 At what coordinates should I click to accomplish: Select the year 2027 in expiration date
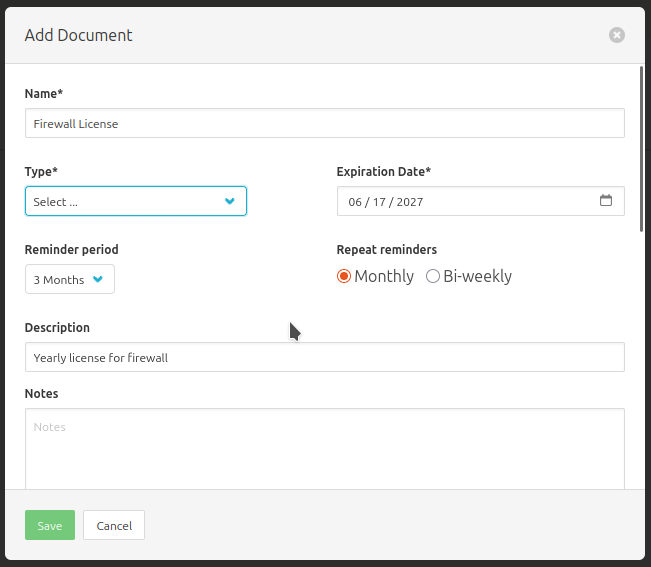410,202
